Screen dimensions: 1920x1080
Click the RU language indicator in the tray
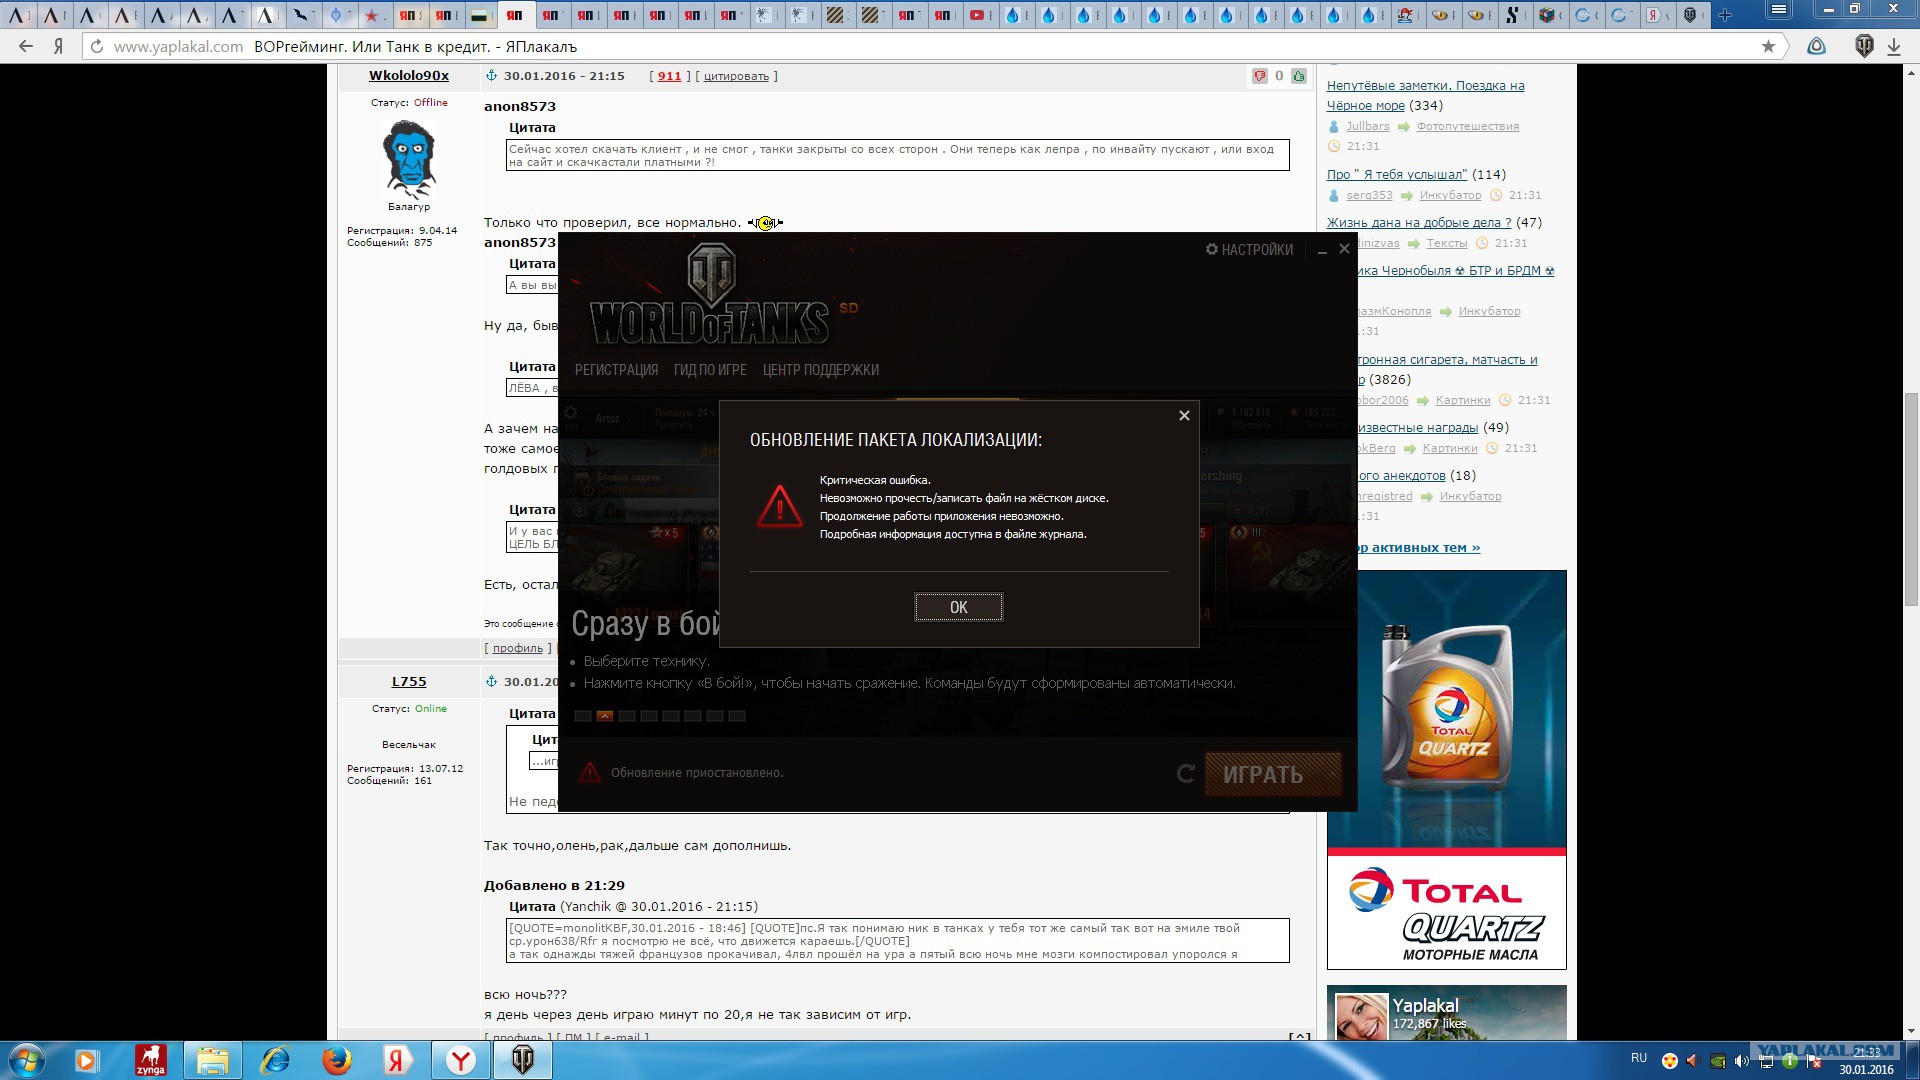pyautogui.click(x=1638, y=1058)
